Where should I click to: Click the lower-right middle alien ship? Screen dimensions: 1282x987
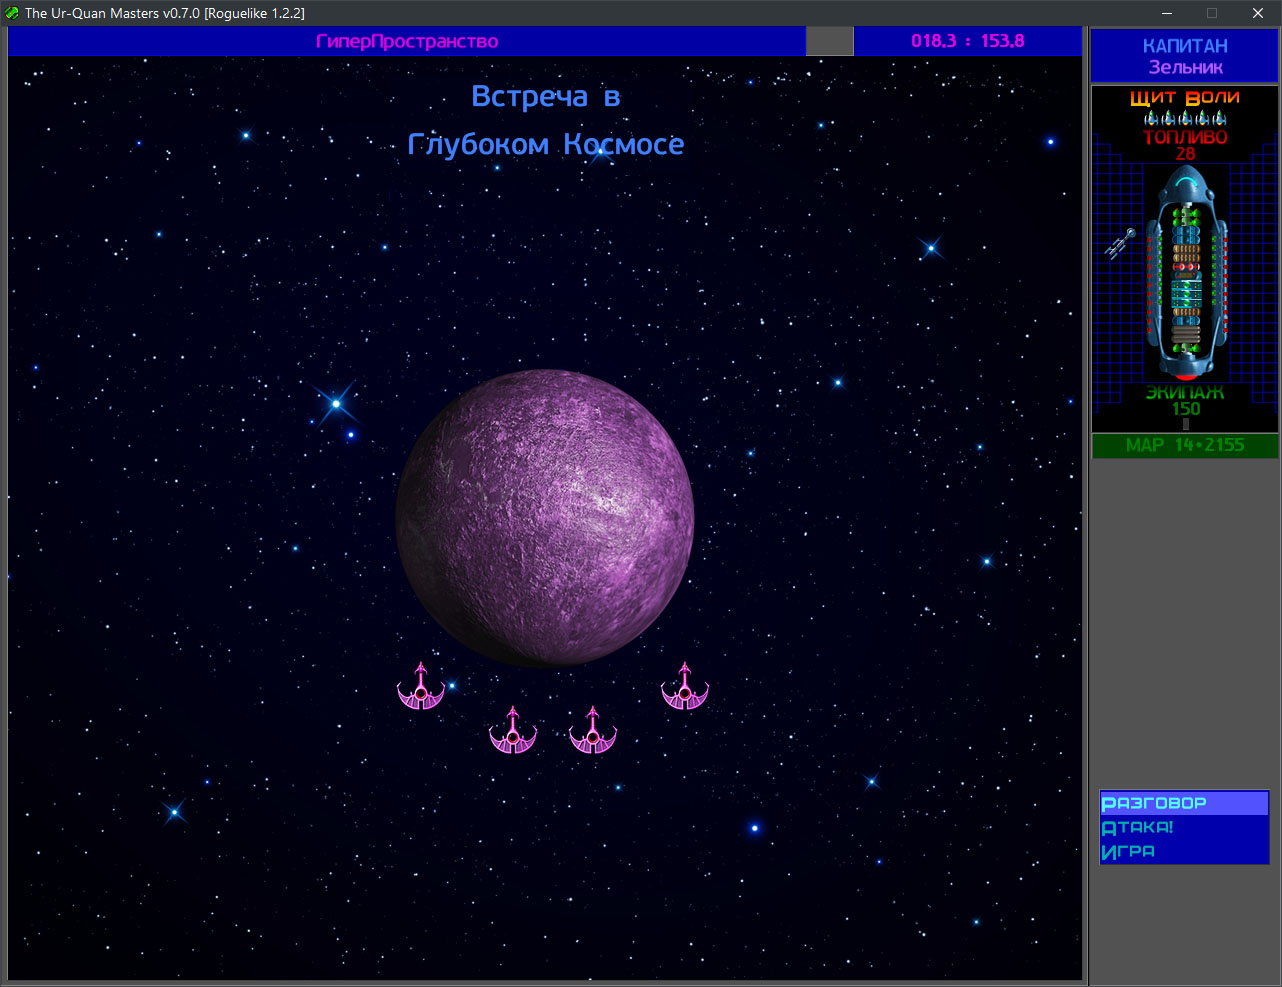point(593,731)
